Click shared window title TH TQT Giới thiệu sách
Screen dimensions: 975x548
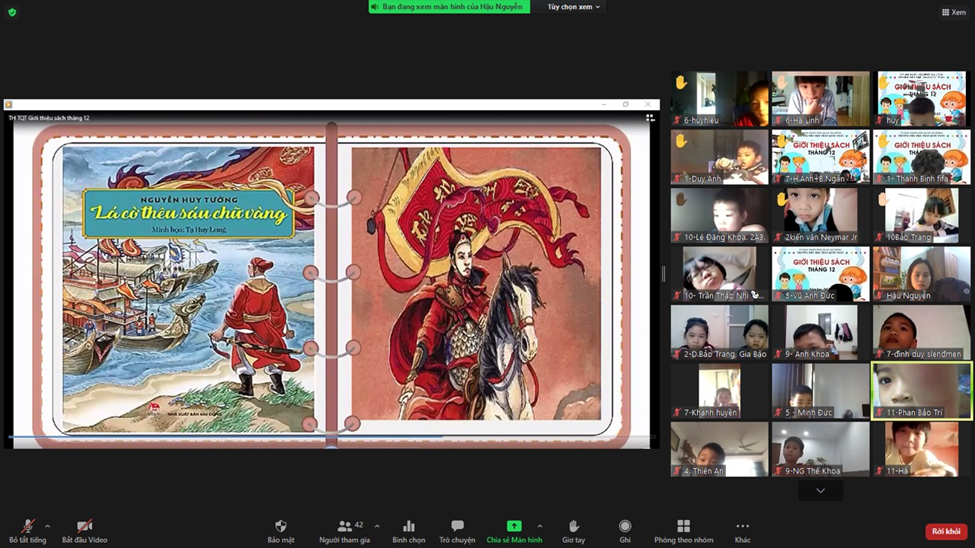pos(49,118)
